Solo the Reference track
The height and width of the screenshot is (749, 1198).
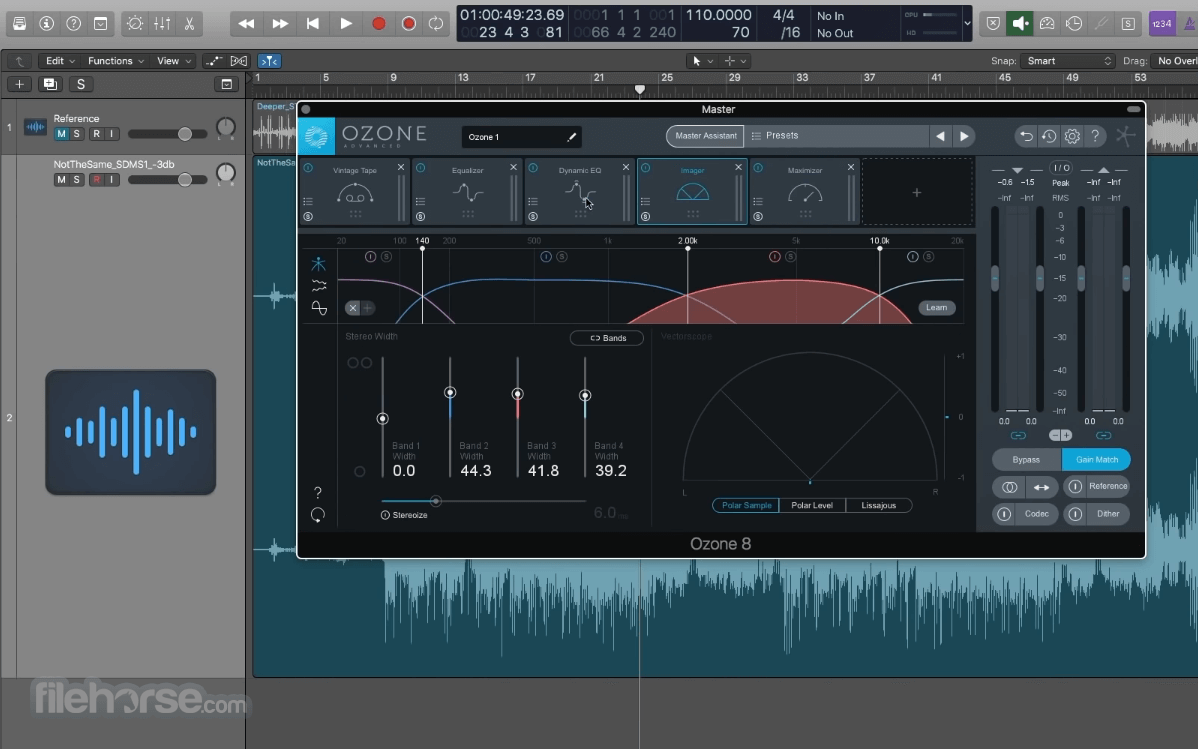click(x=76, y=134)
